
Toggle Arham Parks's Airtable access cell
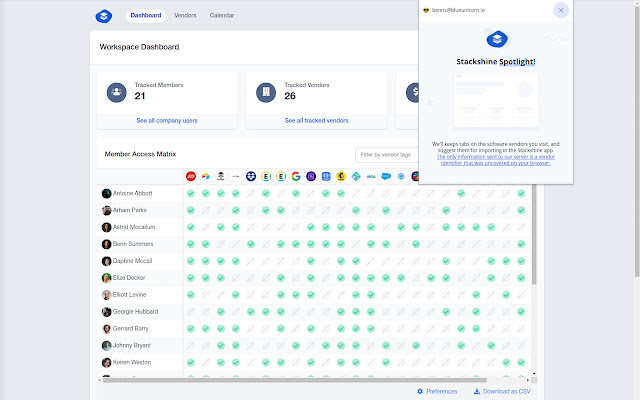(206, 210)
